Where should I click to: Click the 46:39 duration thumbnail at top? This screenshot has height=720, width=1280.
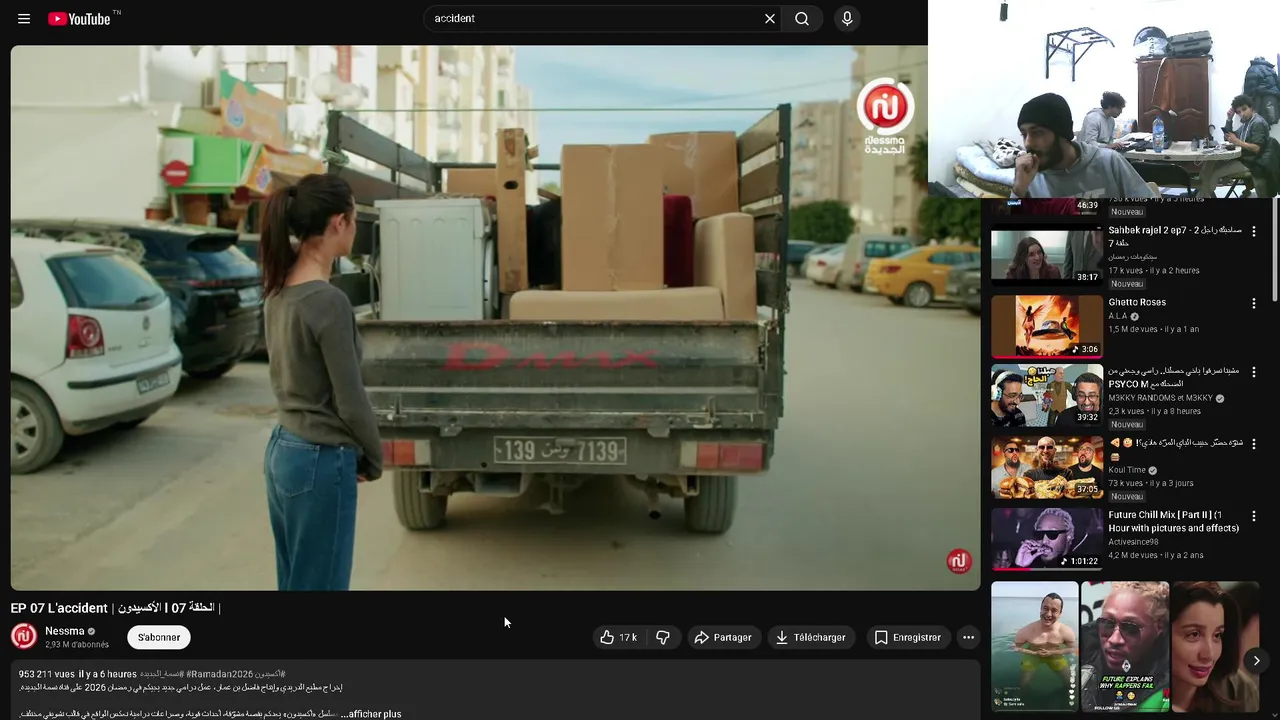(1046, 207)
